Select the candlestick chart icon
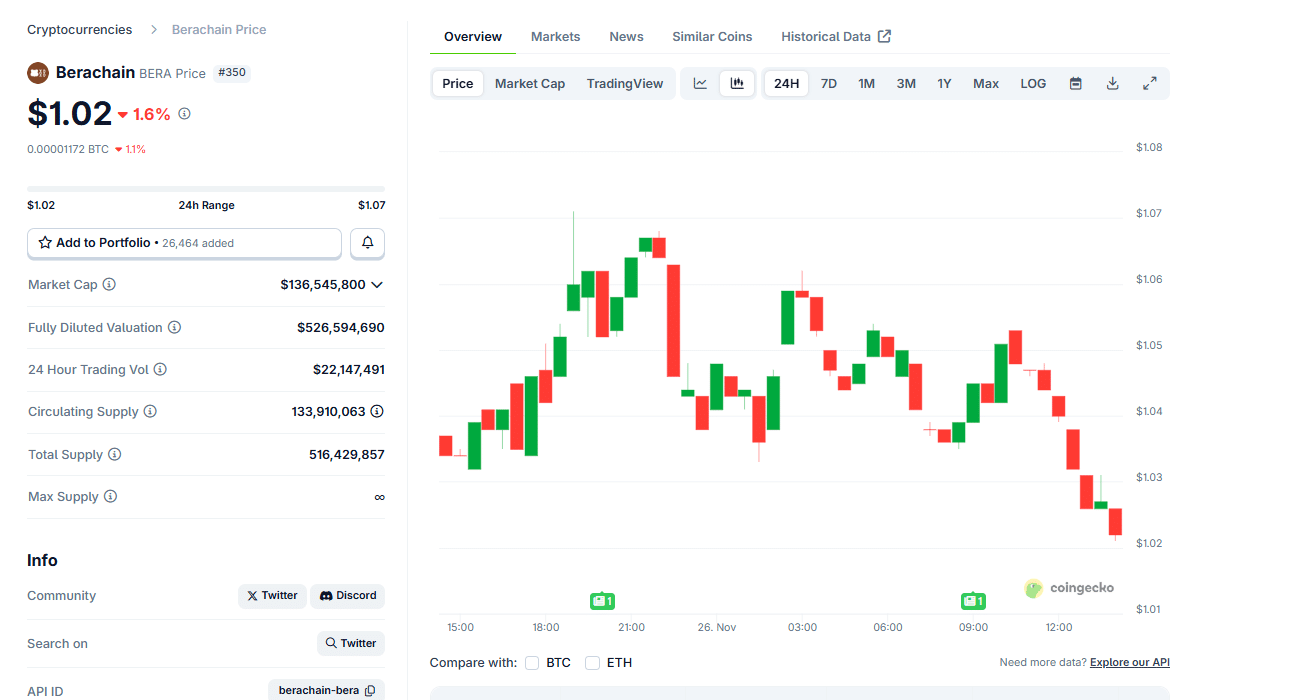 [737, 84]
